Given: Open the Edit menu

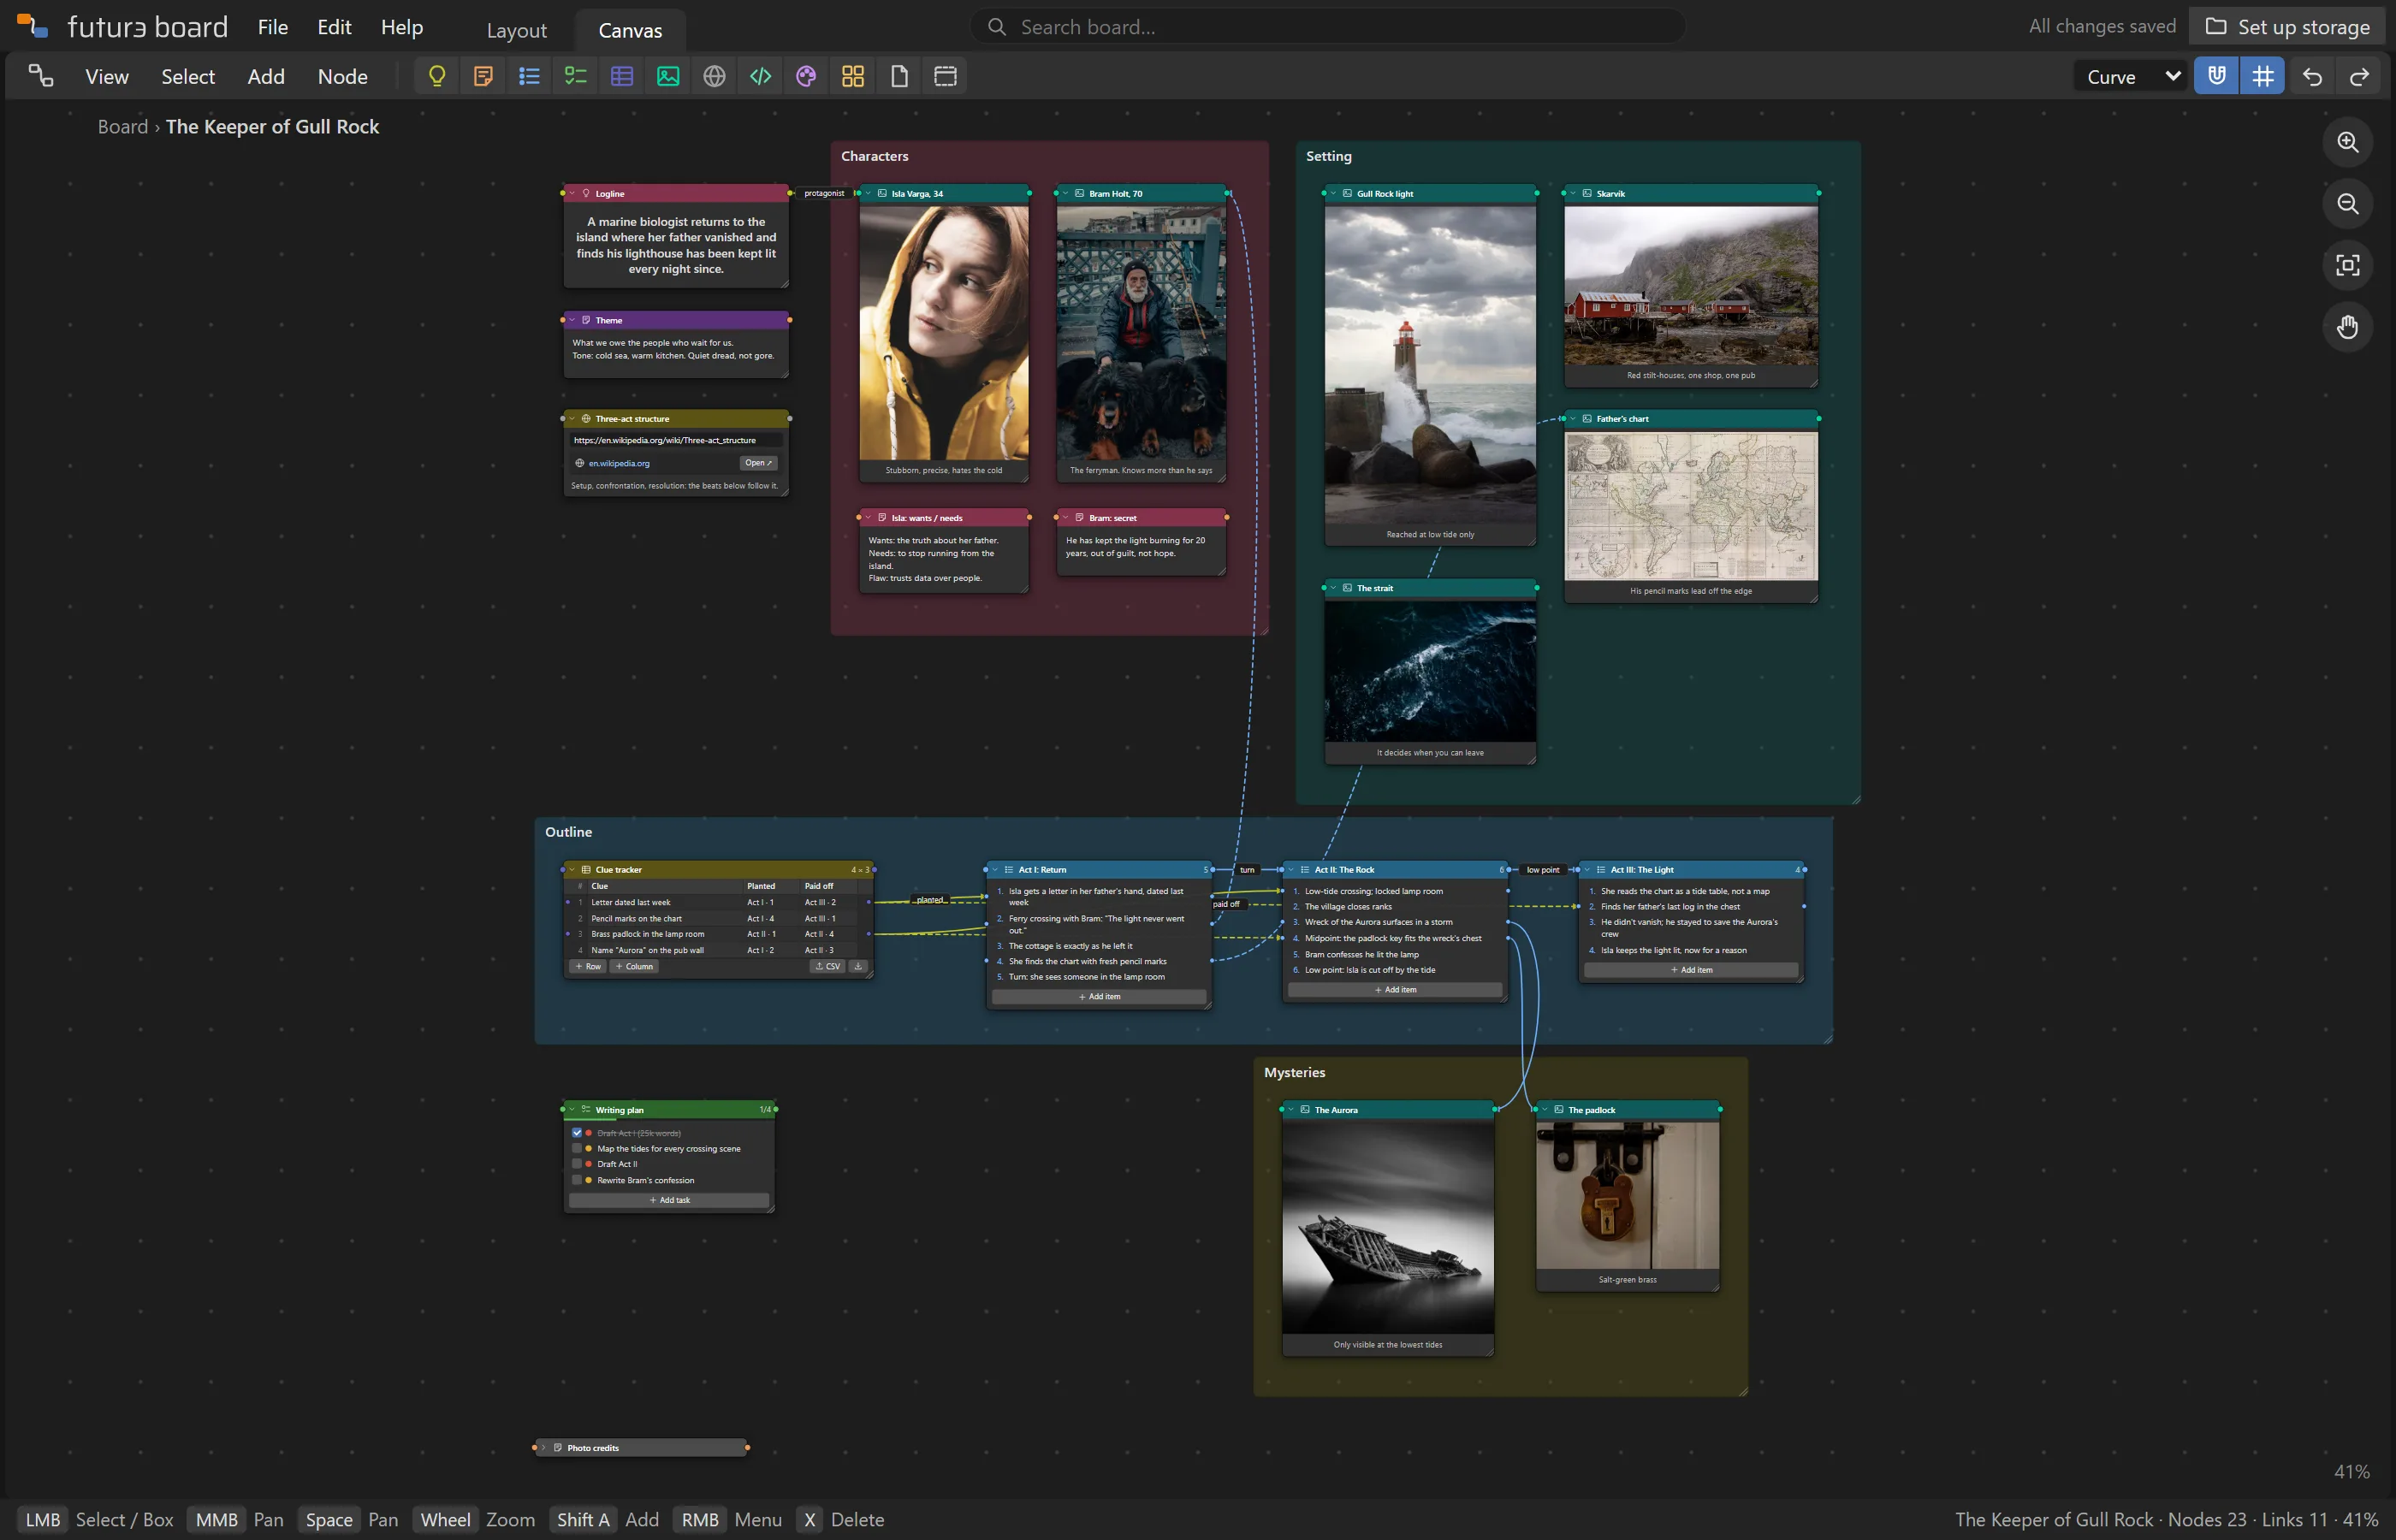Looking at the screenshot, I should pos(334,27).
